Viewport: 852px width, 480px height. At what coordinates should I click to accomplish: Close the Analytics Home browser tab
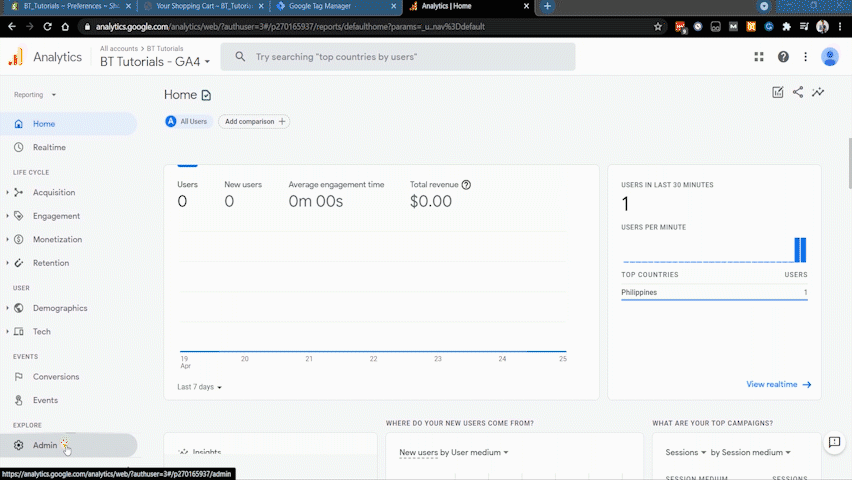pyautogui.click(x=526, y=7)
